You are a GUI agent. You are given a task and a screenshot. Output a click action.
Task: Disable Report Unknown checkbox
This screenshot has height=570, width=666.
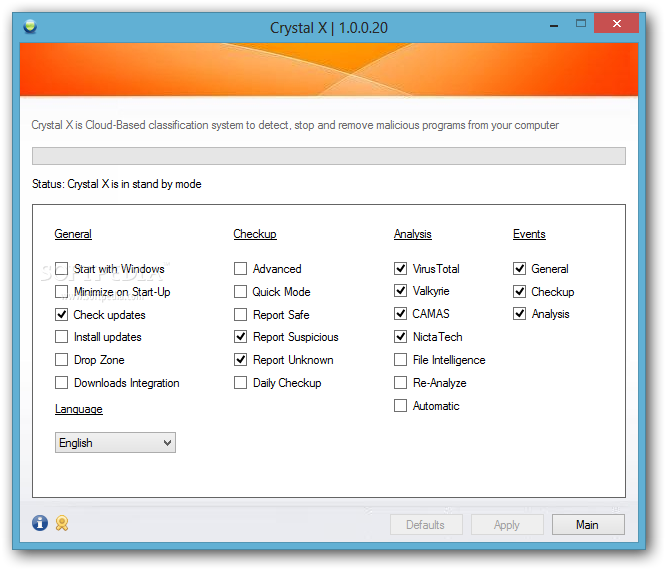[240, 359]
